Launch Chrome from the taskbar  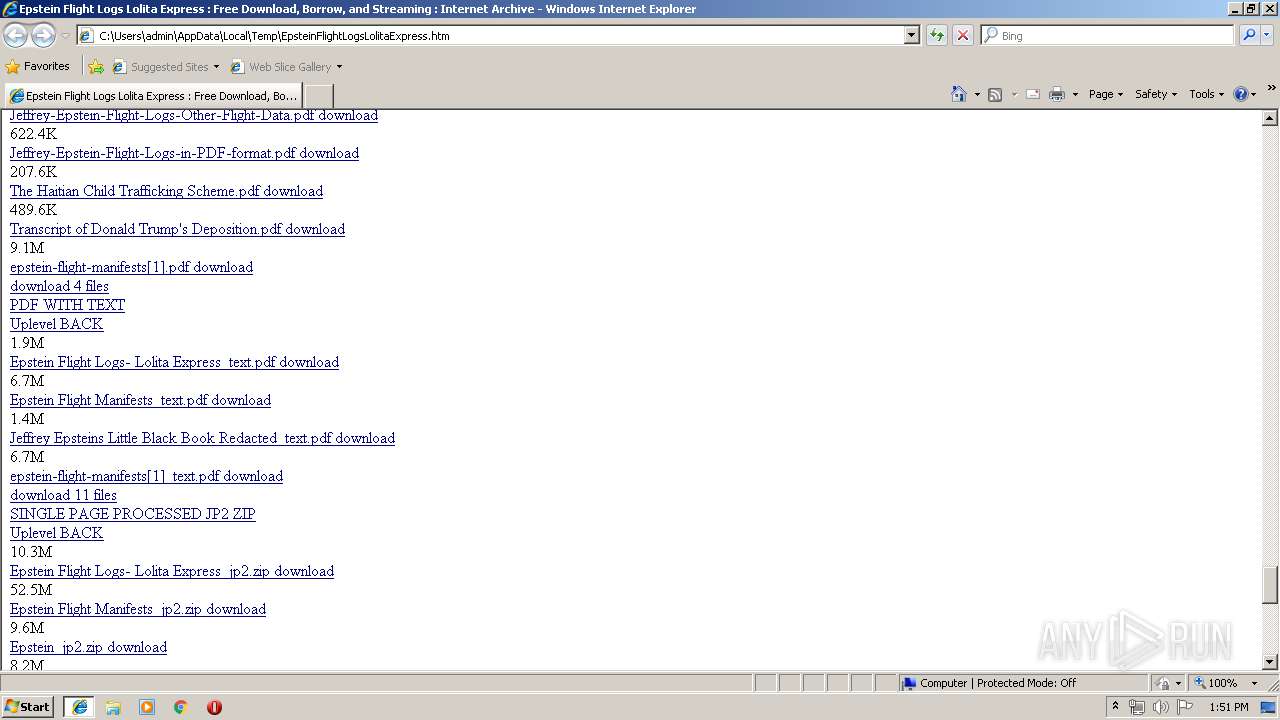coord(181,707)
